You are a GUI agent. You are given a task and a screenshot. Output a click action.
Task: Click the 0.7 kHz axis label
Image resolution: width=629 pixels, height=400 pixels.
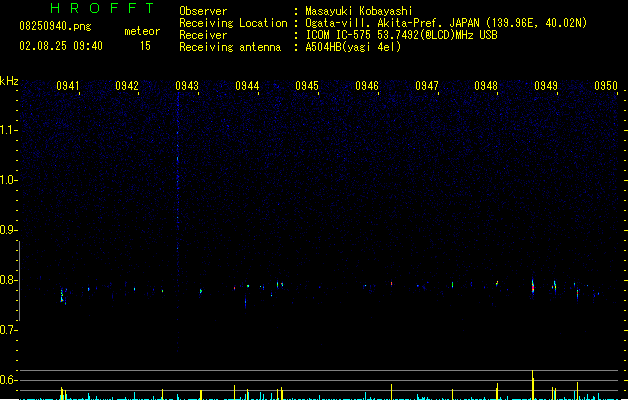pyautogui.click(x=8, y=330)
